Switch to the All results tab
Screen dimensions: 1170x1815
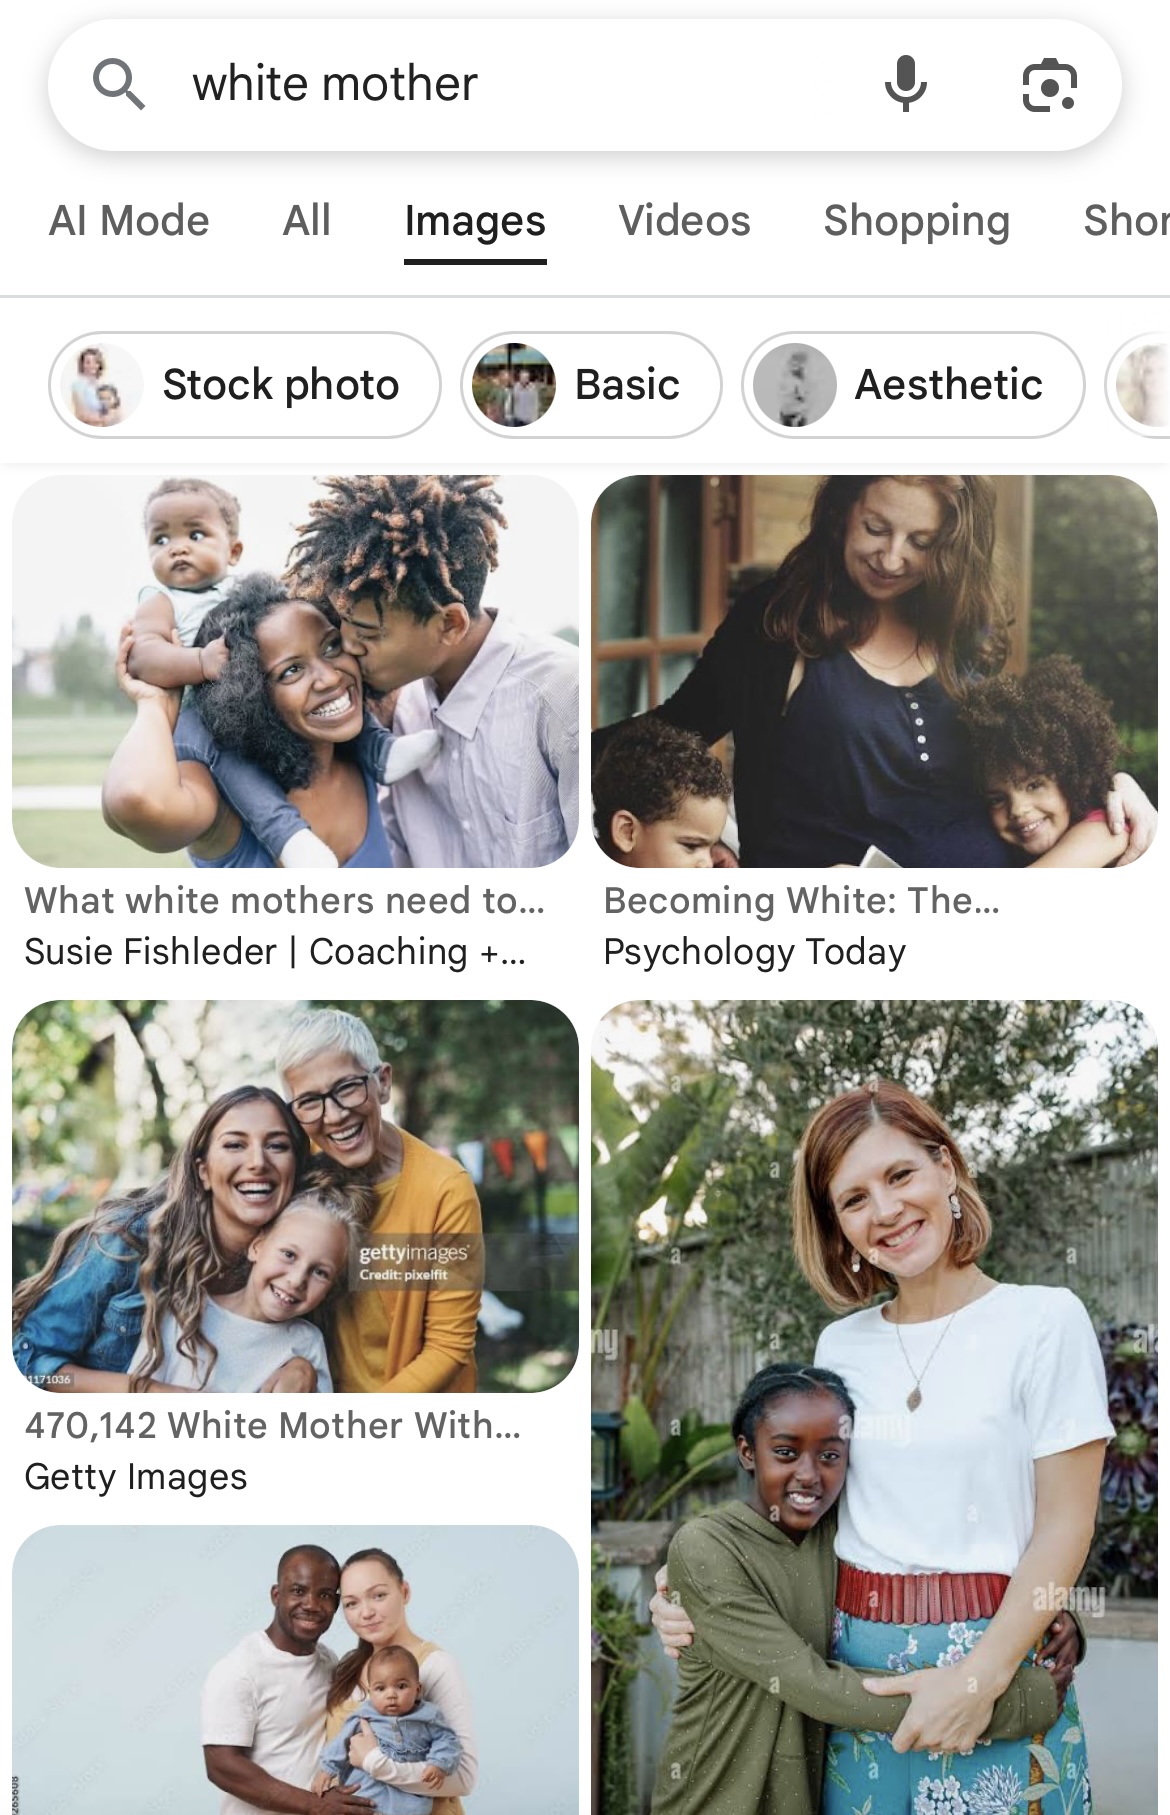(306, 221)
